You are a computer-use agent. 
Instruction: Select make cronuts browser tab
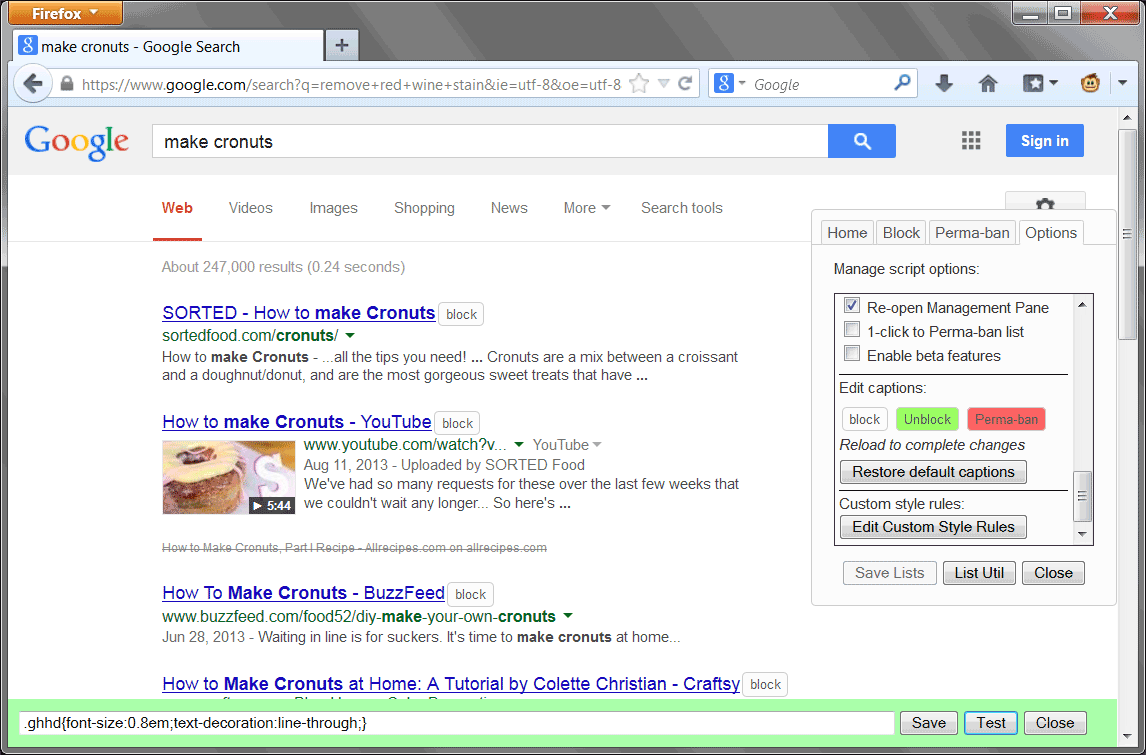point(169,46)
